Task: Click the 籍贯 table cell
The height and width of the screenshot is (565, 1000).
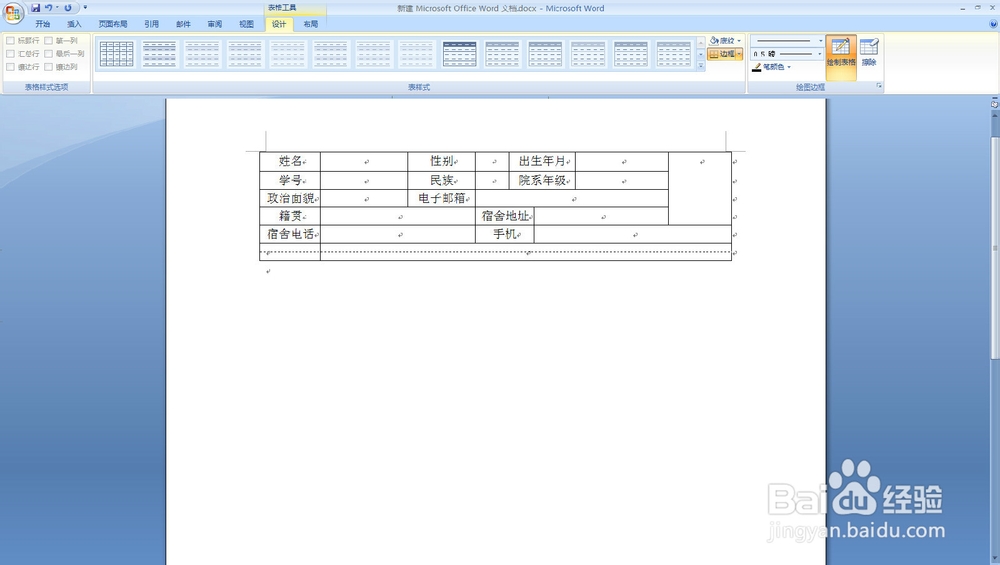Action: [290, 216]
